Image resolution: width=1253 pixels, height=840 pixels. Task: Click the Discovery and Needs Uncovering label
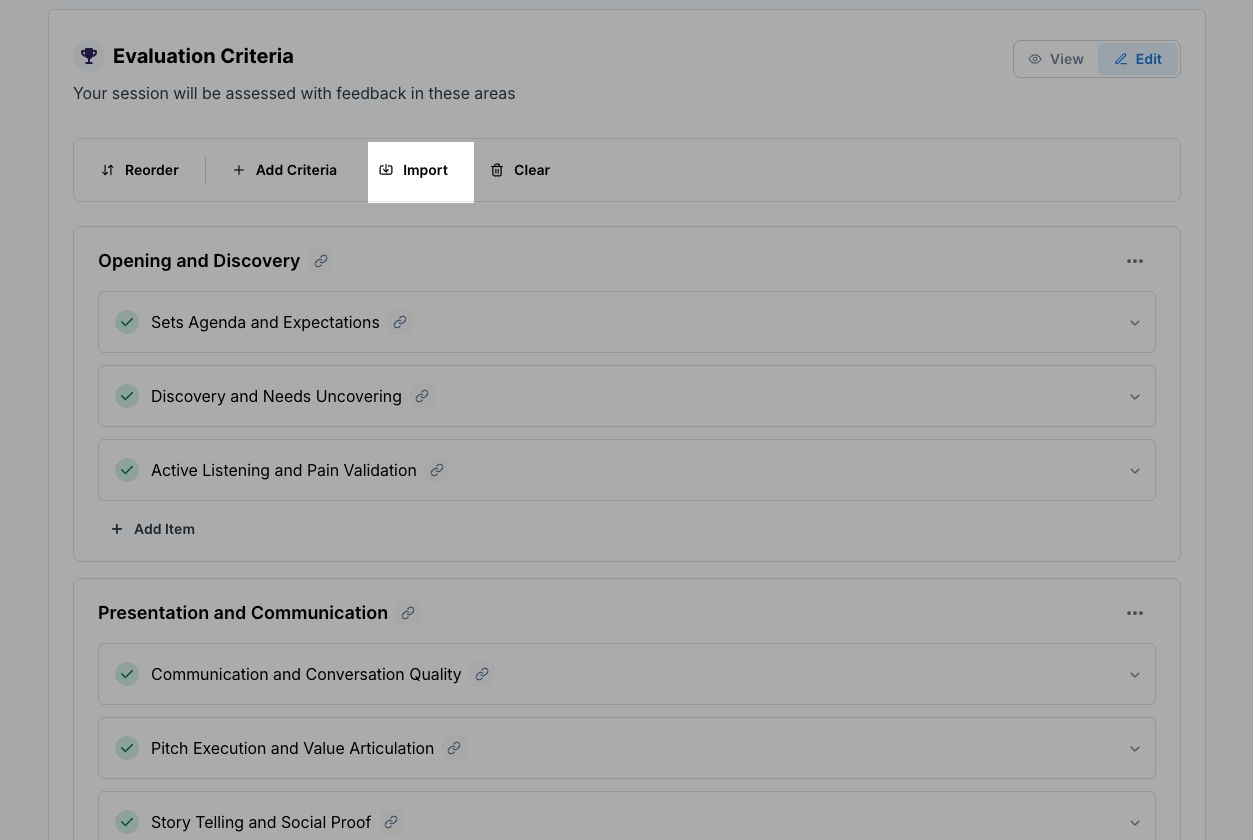[276, 396]
